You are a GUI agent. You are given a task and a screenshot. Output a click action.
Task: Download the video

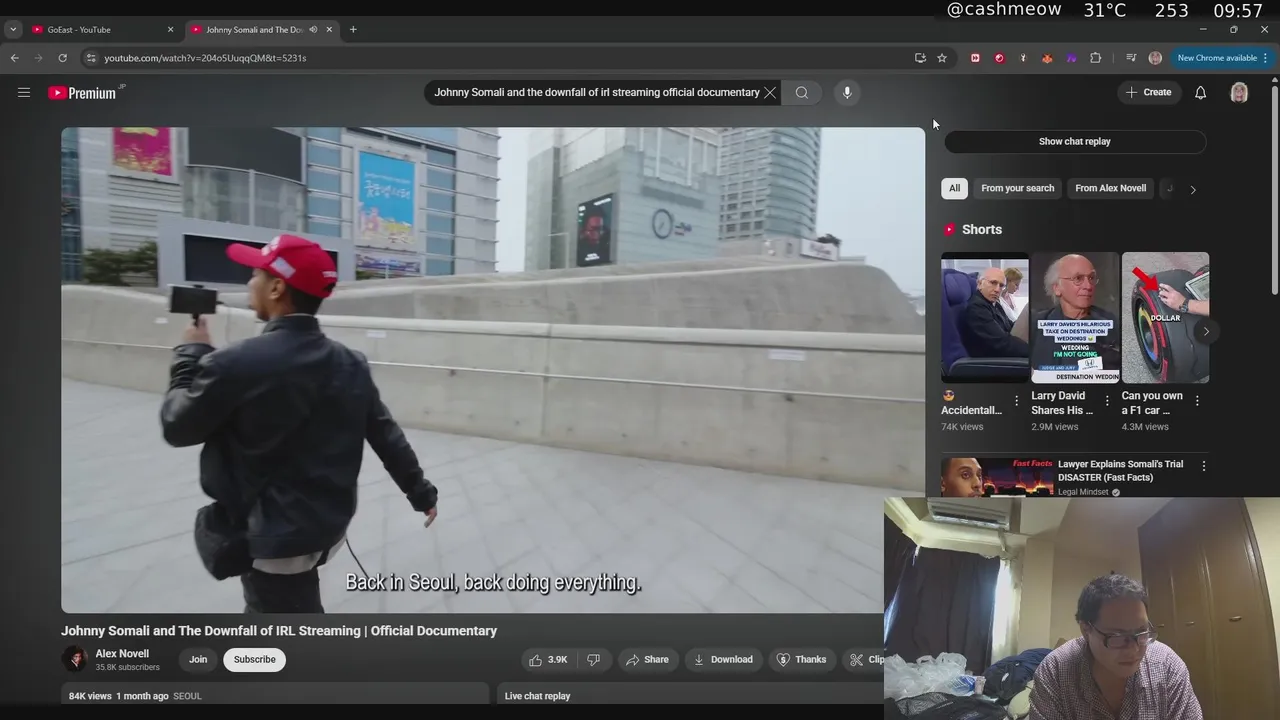pyautogui.click(x=723, y=660)
